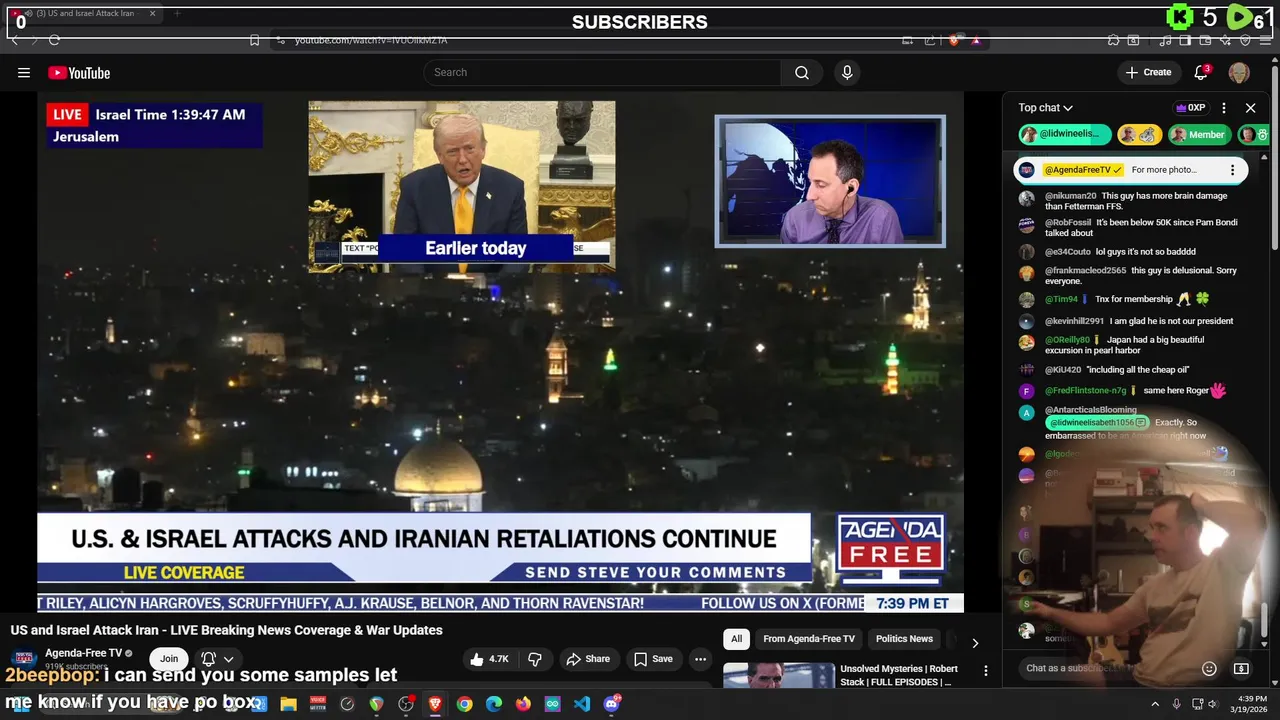Viewport: 1280px width, 720px height.
Task: Open File Explorer from the taskbar
Action: 288,704
